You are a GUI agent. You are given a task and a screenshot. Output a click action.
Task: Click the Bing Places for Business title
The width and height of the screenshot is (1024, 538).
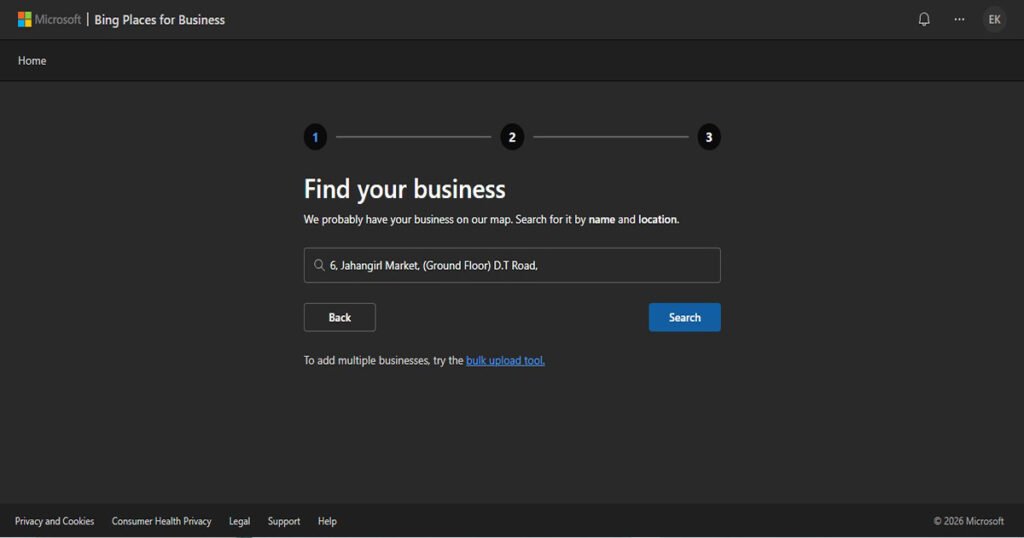tap(159, 20)
